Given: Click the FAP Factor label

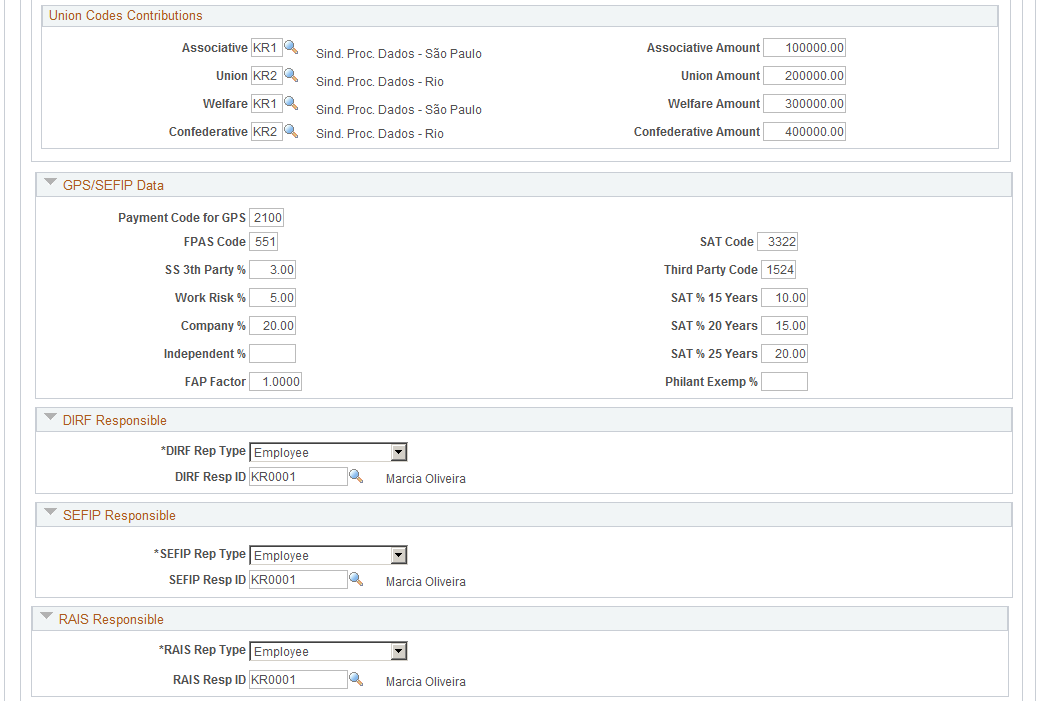Looking at the screenshot, I should click(215, 381).
